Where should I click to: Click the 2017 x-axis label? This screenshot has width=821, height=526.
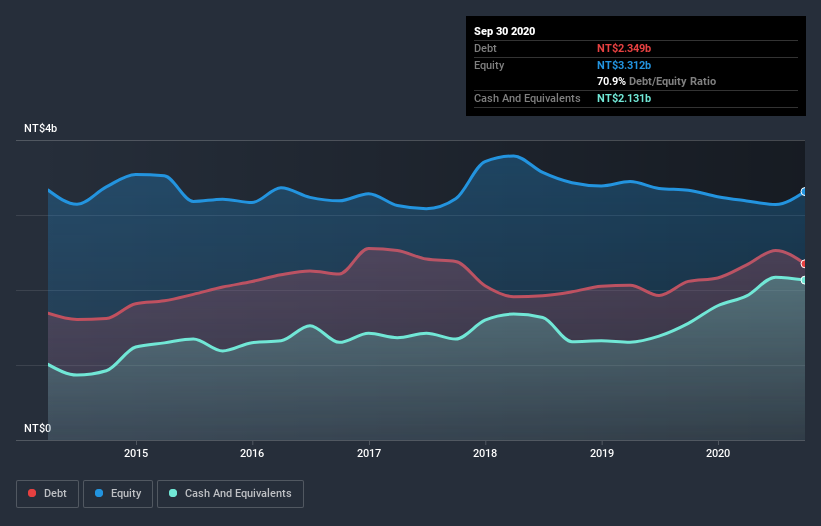tap(369, 453)
